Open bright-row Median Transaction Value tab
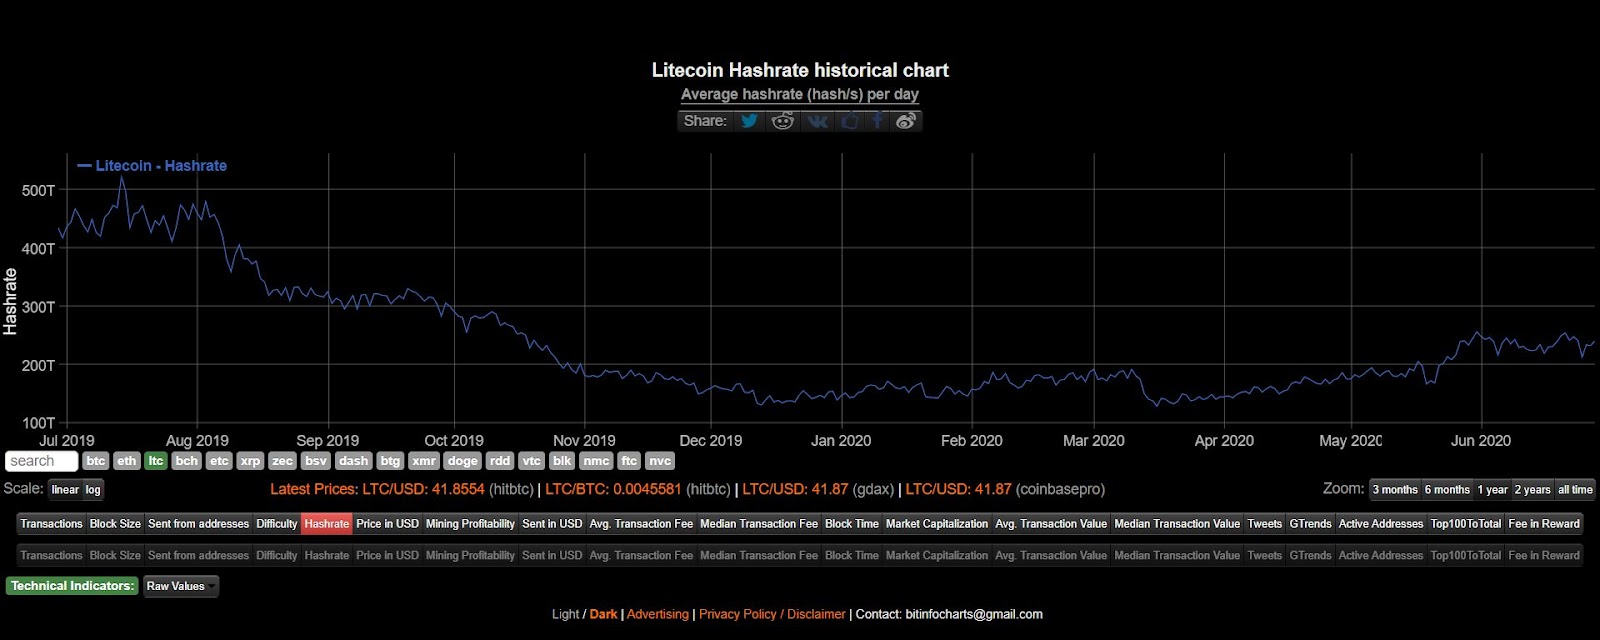This screenshot has width=1600, height=640. click(1177, 524)
